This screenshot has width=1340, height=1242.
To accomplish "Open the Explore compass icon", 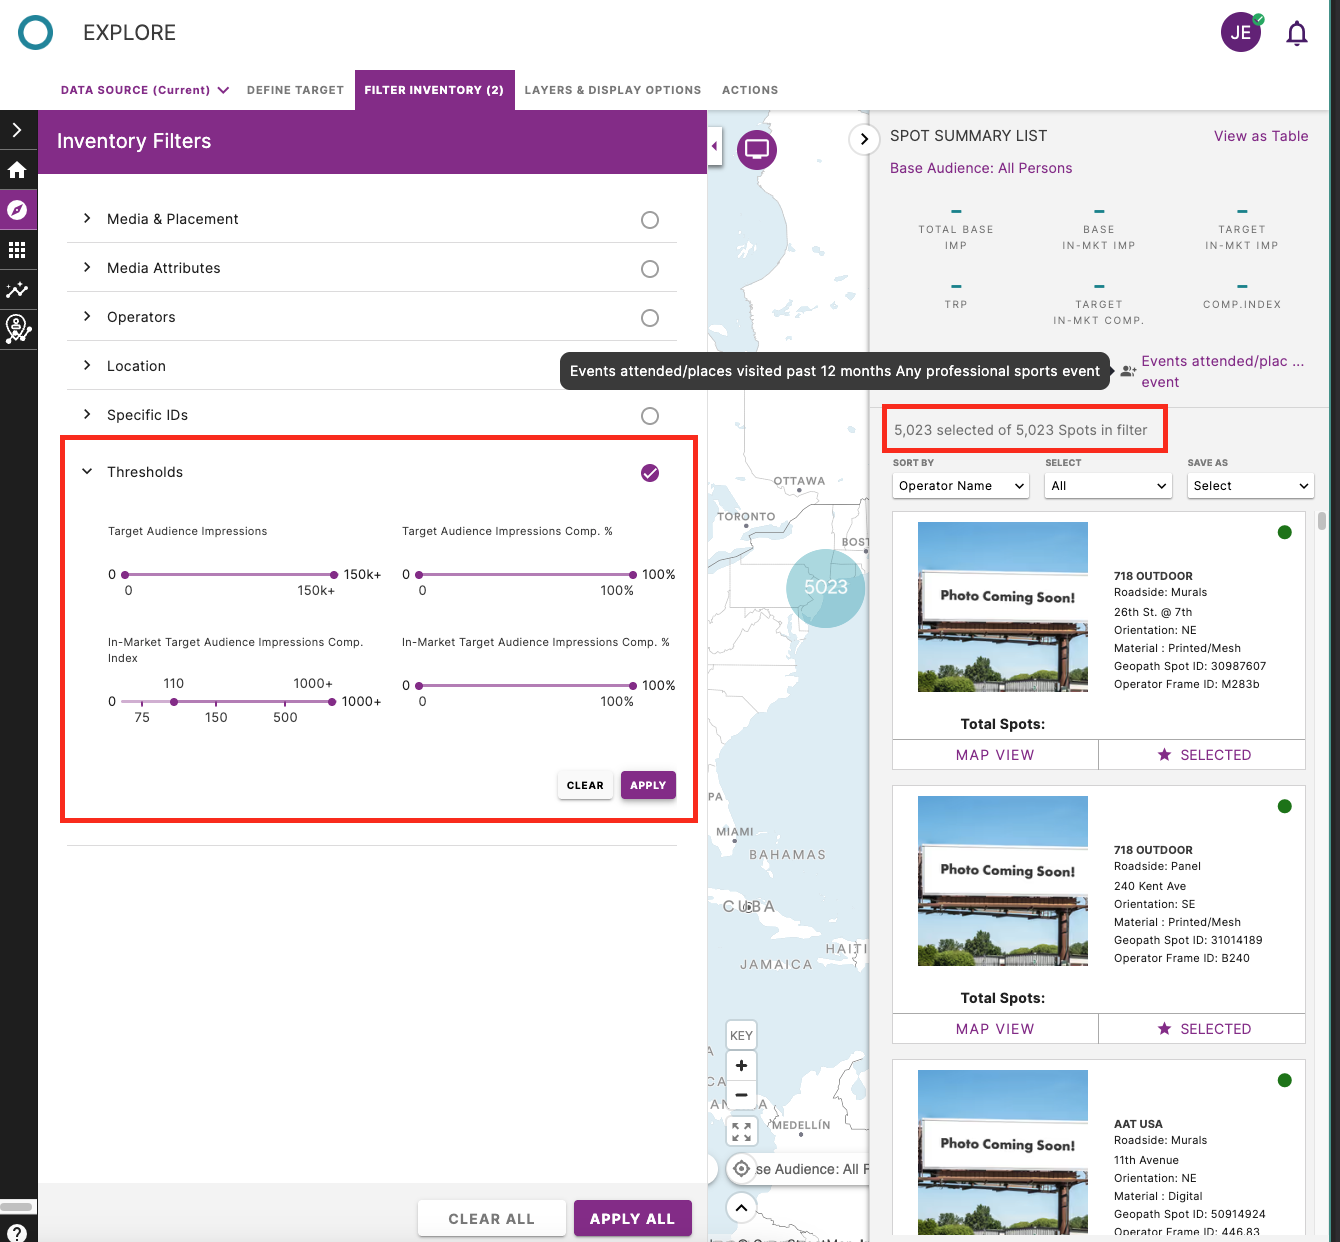I will coord(17,210).
